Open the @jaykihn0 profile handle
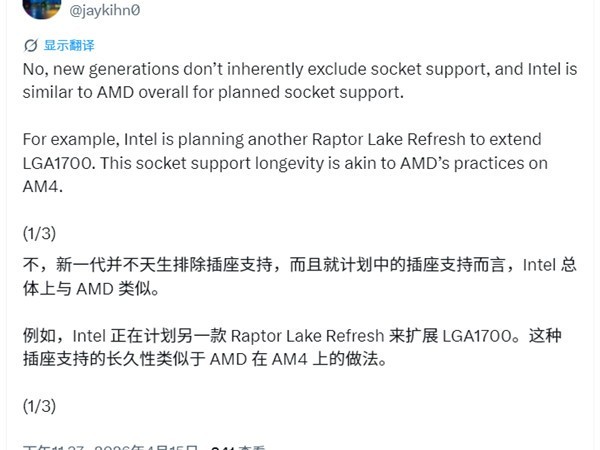The height and width of the screenshot is (450, 600). [x=105, y=10]
